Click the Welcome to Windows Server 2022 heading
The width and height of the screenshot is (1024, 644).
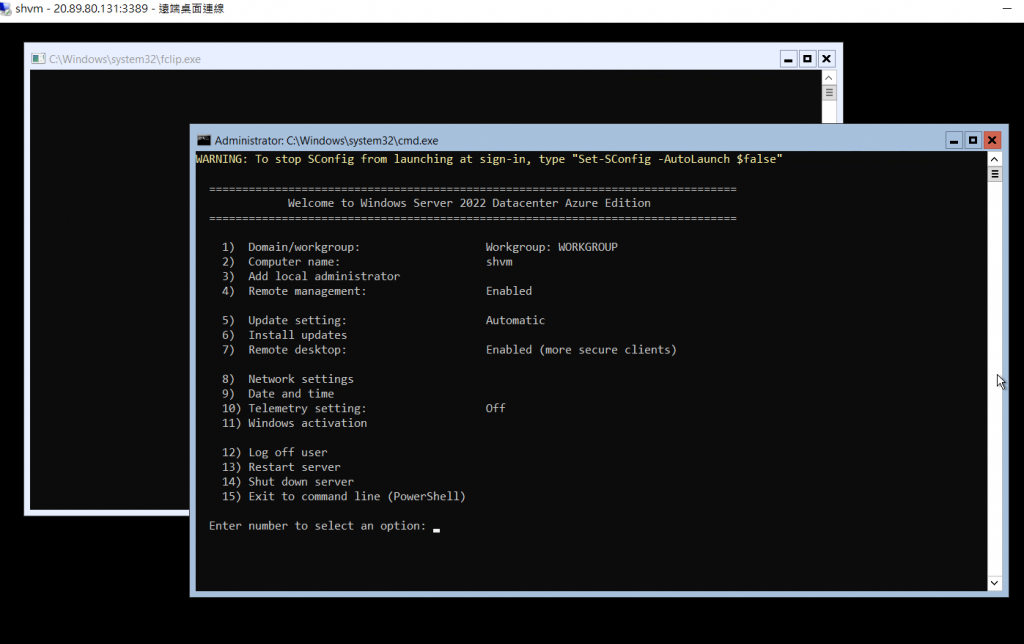coord(469,203)
